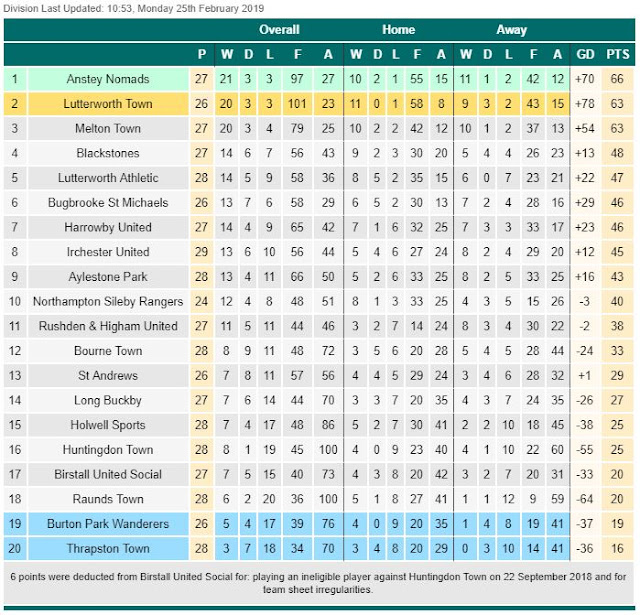Select Bugbrooke St Michaels row name

107,203
